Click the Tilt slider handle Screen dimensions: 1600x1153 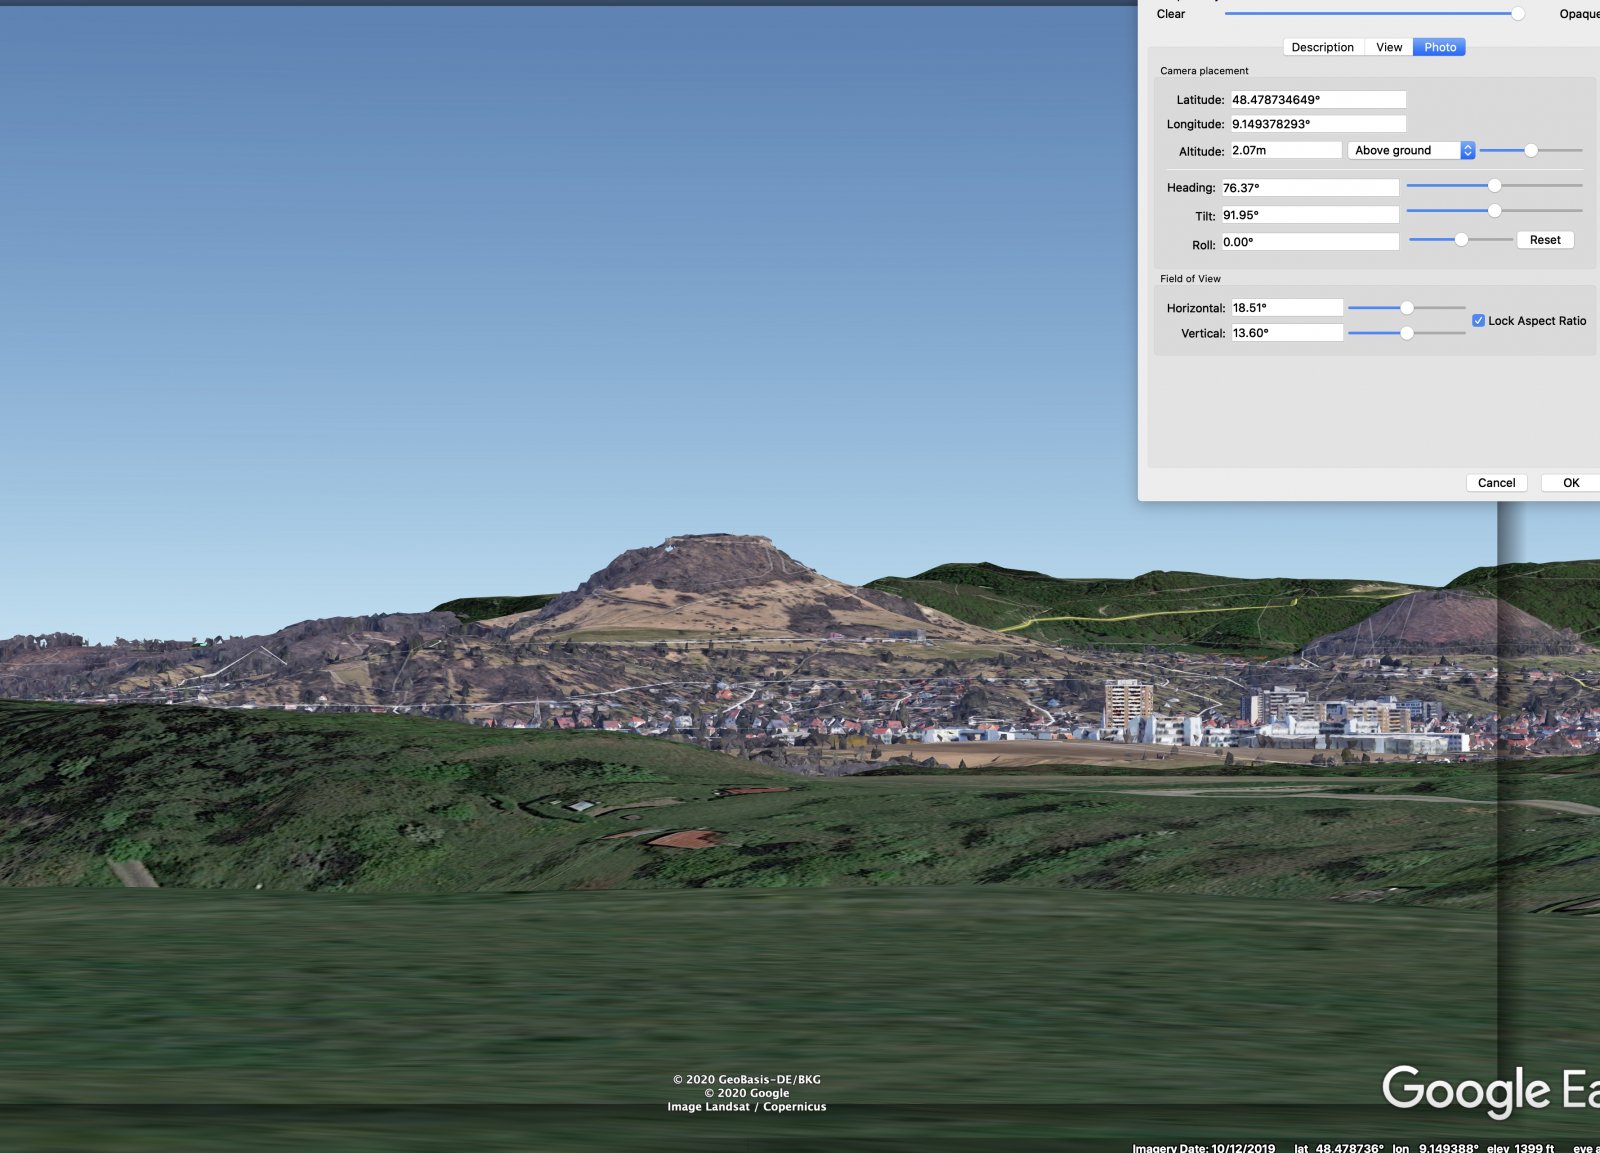(x=1494, y=211)
